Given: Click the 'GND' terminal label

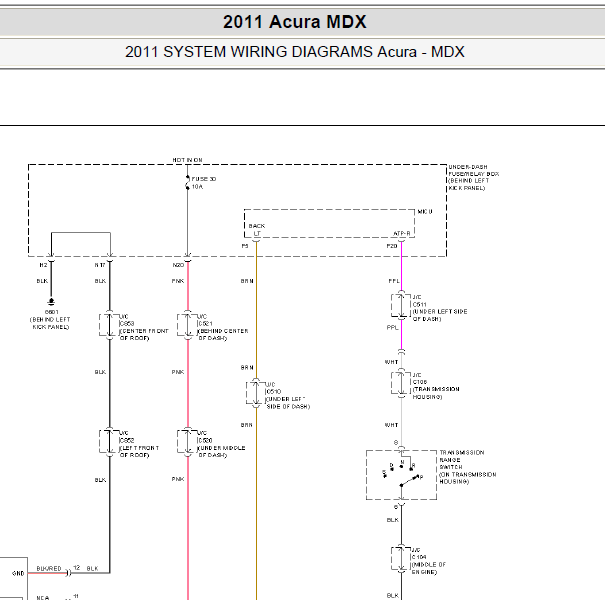Looking at the screenshot, I should pos(18,573).
